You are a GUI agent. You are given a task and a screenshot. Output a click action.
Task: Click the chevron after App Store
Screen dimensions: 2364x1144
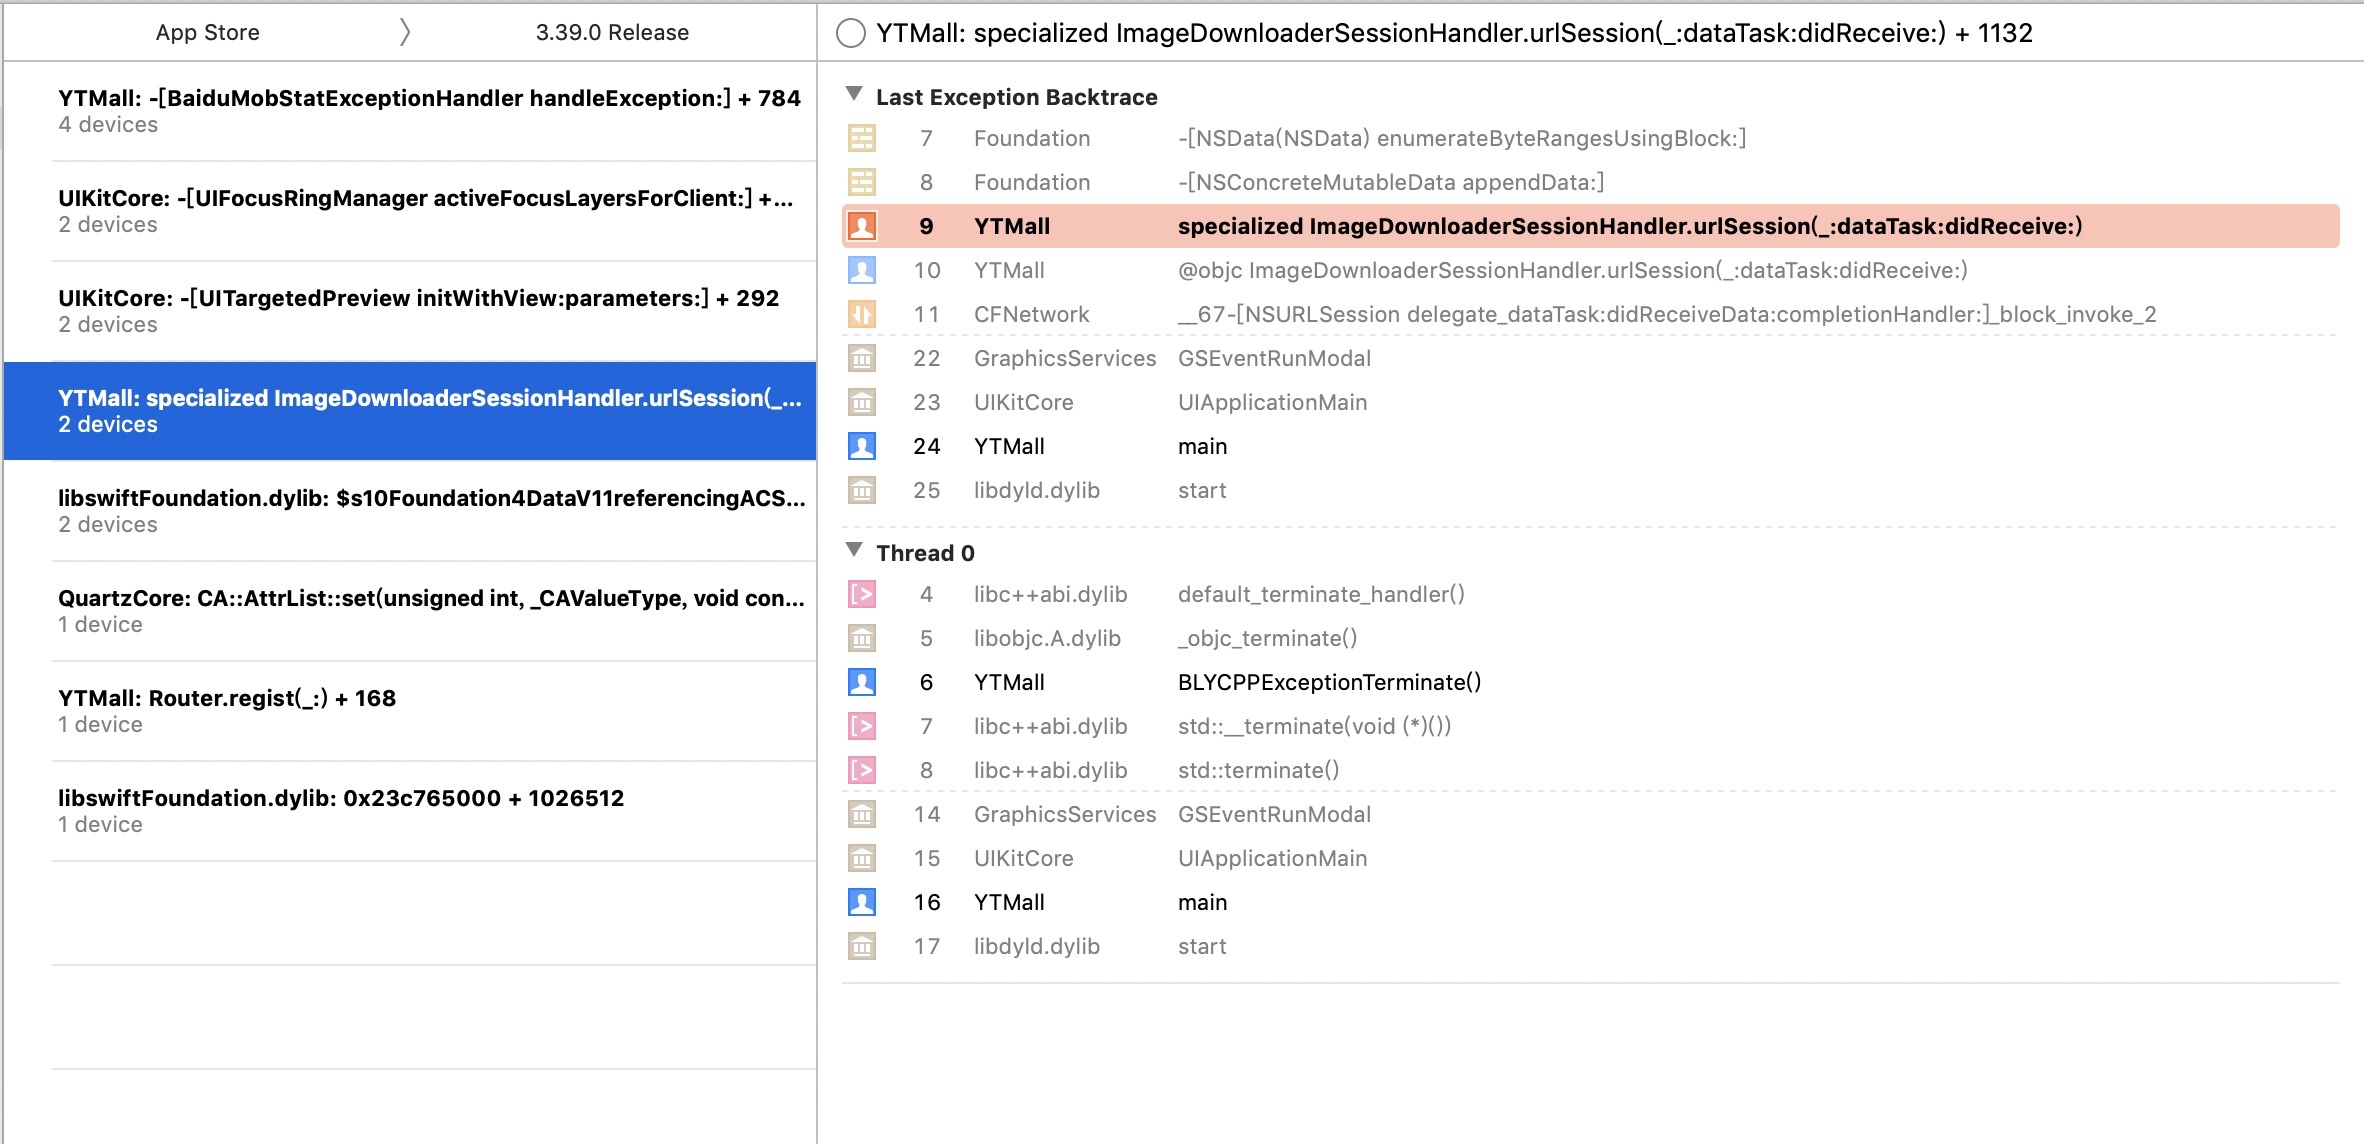coord(404,32)
